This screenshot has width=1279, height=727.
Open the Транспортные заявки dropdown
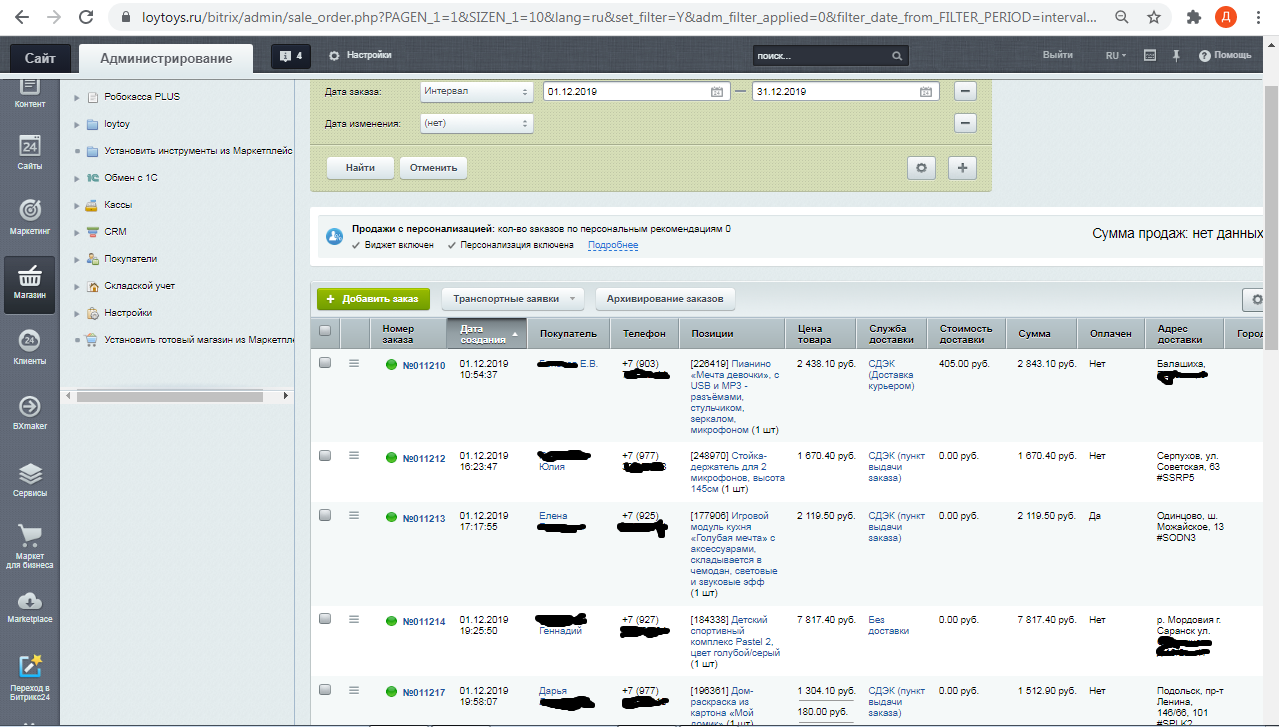tap(513, 299)
